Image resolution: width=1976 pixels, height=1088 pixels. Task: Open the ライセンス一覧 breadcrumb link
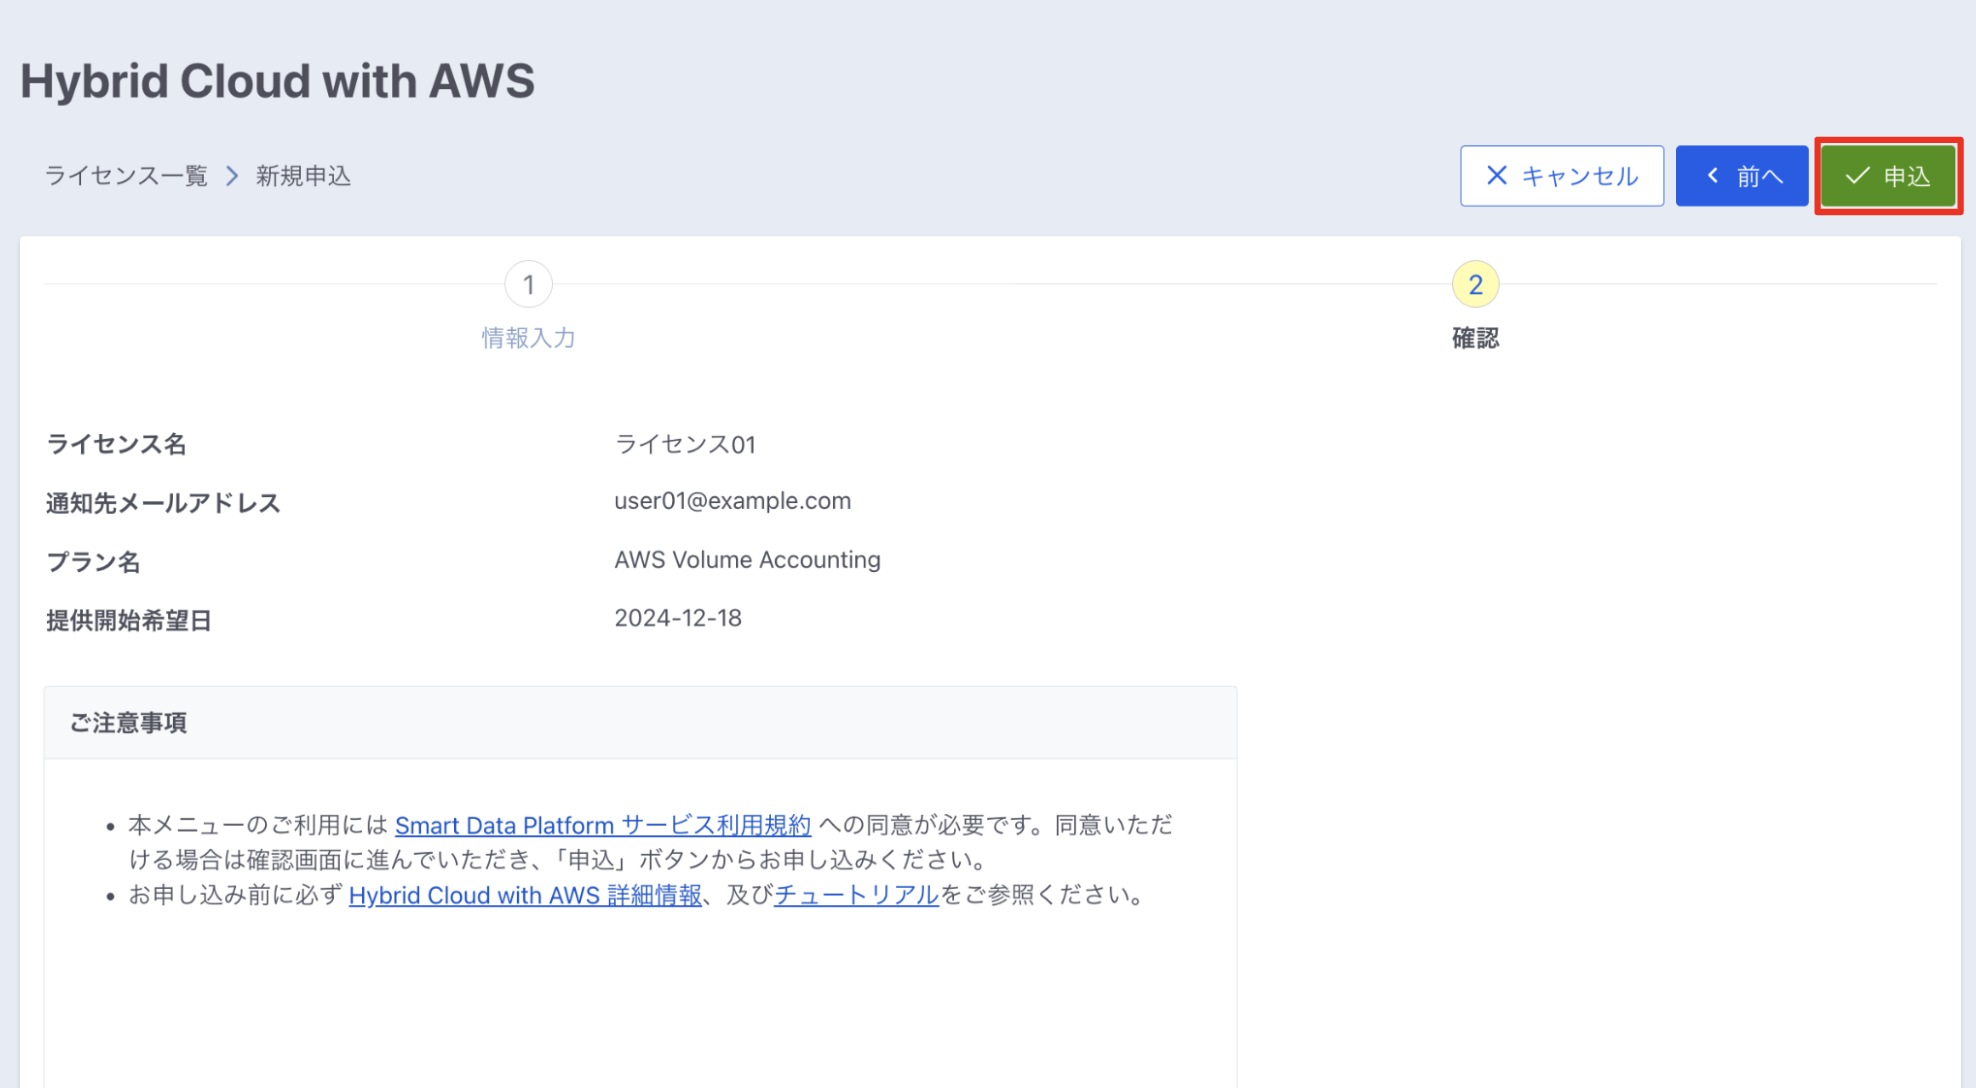[126, 176]
